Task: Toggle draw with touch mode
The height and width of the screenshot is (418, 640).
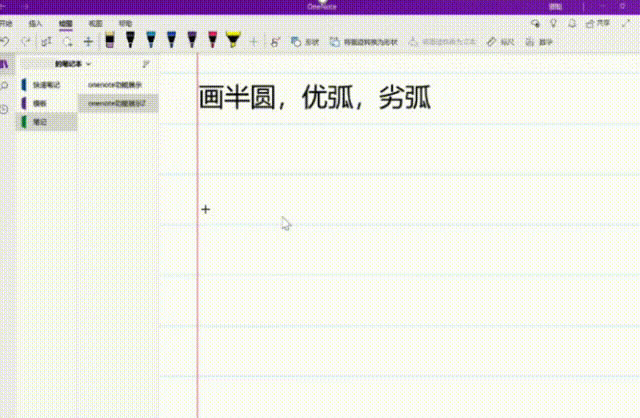Action: 276,42
